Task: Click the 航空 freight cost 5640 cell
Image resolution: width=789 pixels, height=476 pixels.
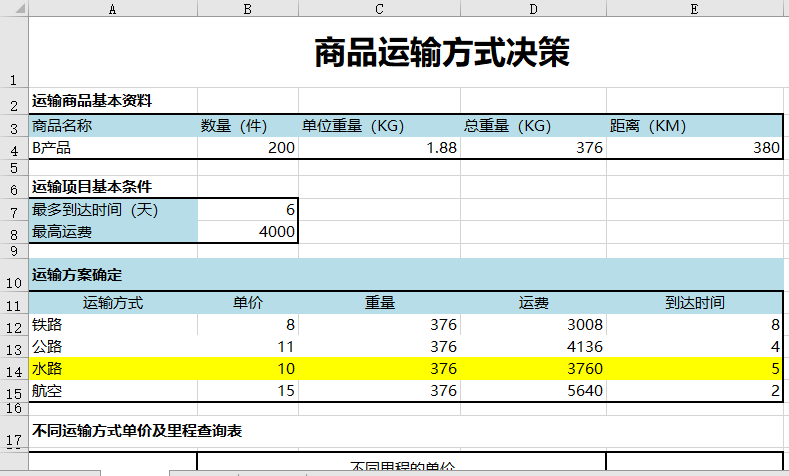Action: pyautogui.click(x=533, y=391)
